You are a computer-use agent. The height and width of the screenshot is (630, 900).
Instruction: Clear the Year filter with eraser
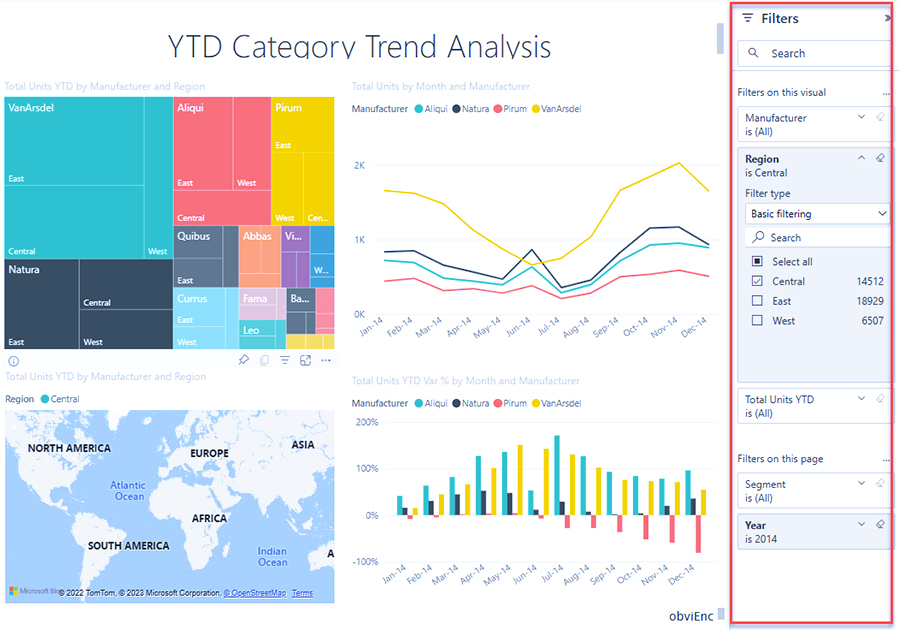click(880, 524)
